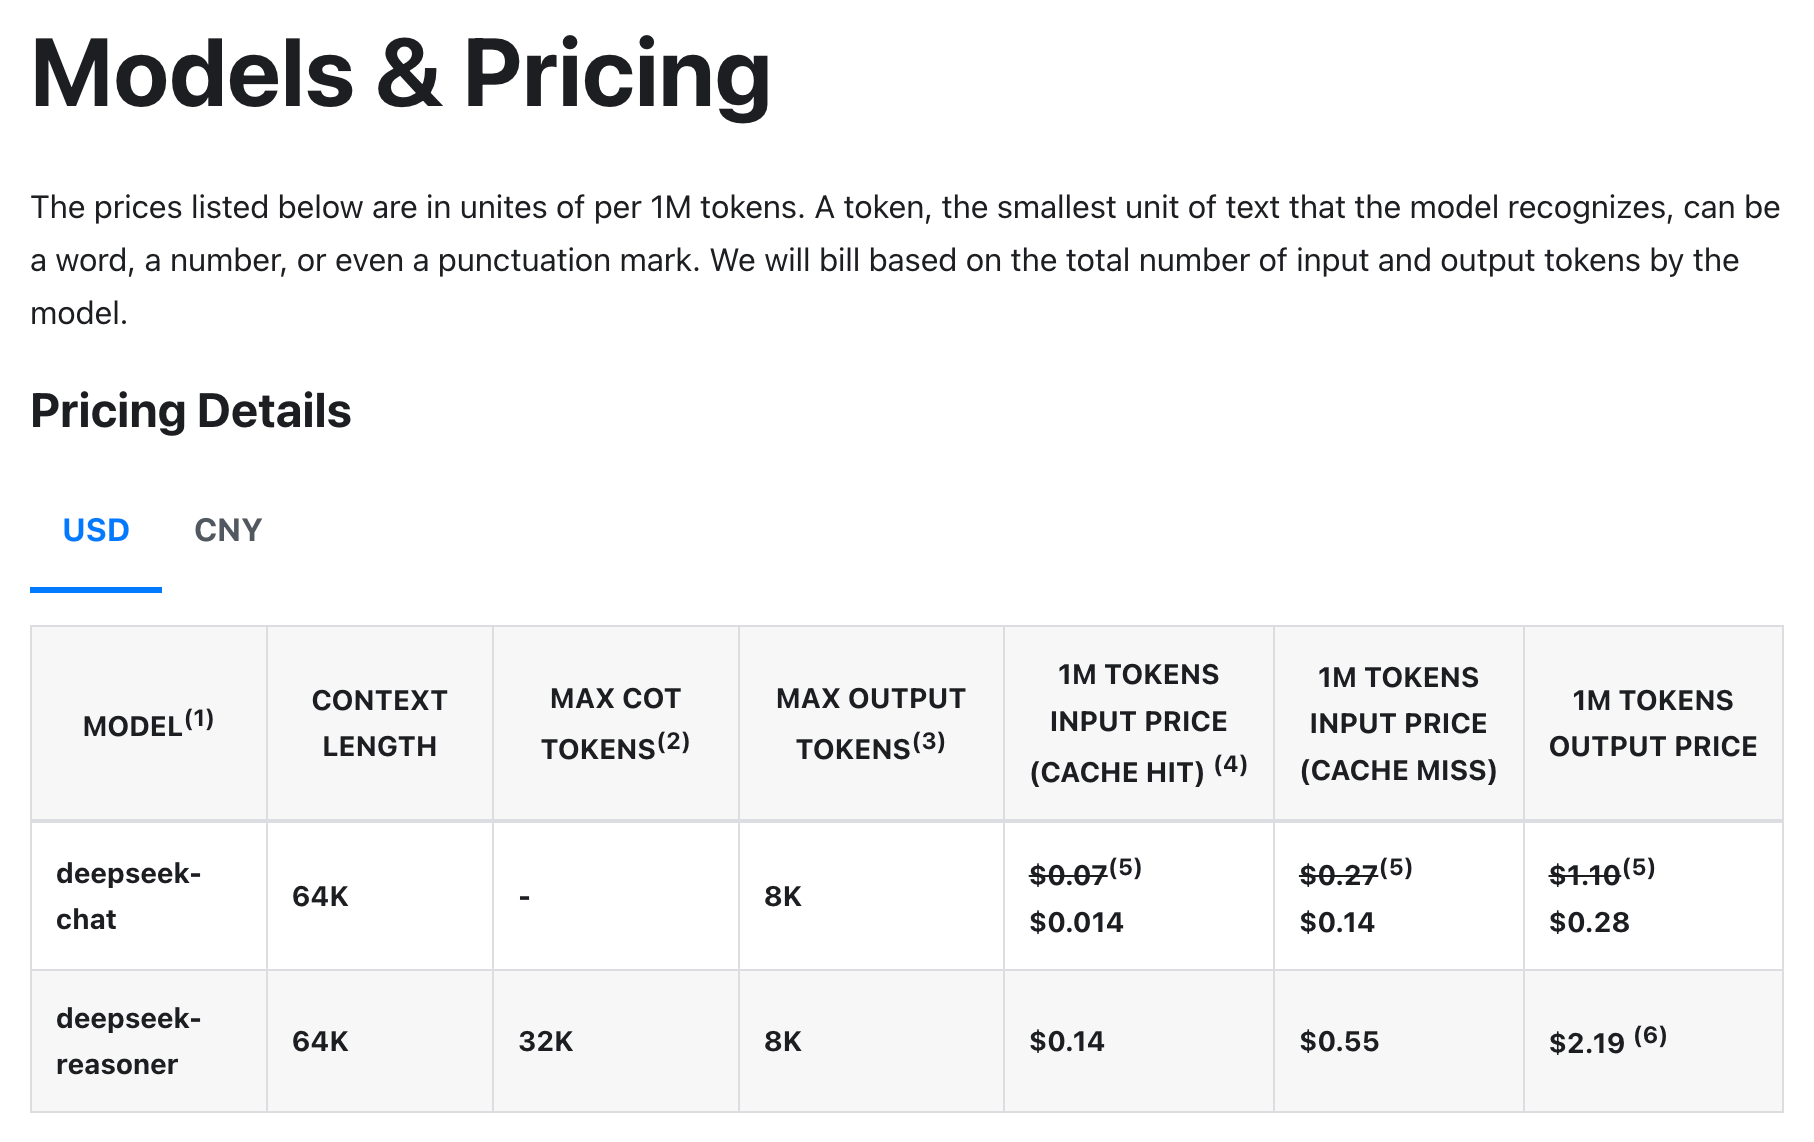Click the Pricing Details heading

click(x=191, y=411)
